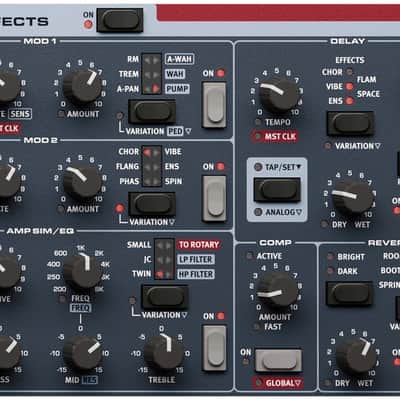
Task: Click the Delay effects selector button
Action: (x=350, y=124)
